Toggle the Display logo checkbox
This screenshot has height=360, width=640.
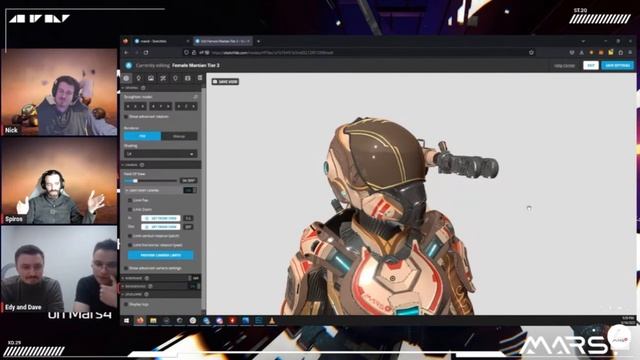click(126, 304)
